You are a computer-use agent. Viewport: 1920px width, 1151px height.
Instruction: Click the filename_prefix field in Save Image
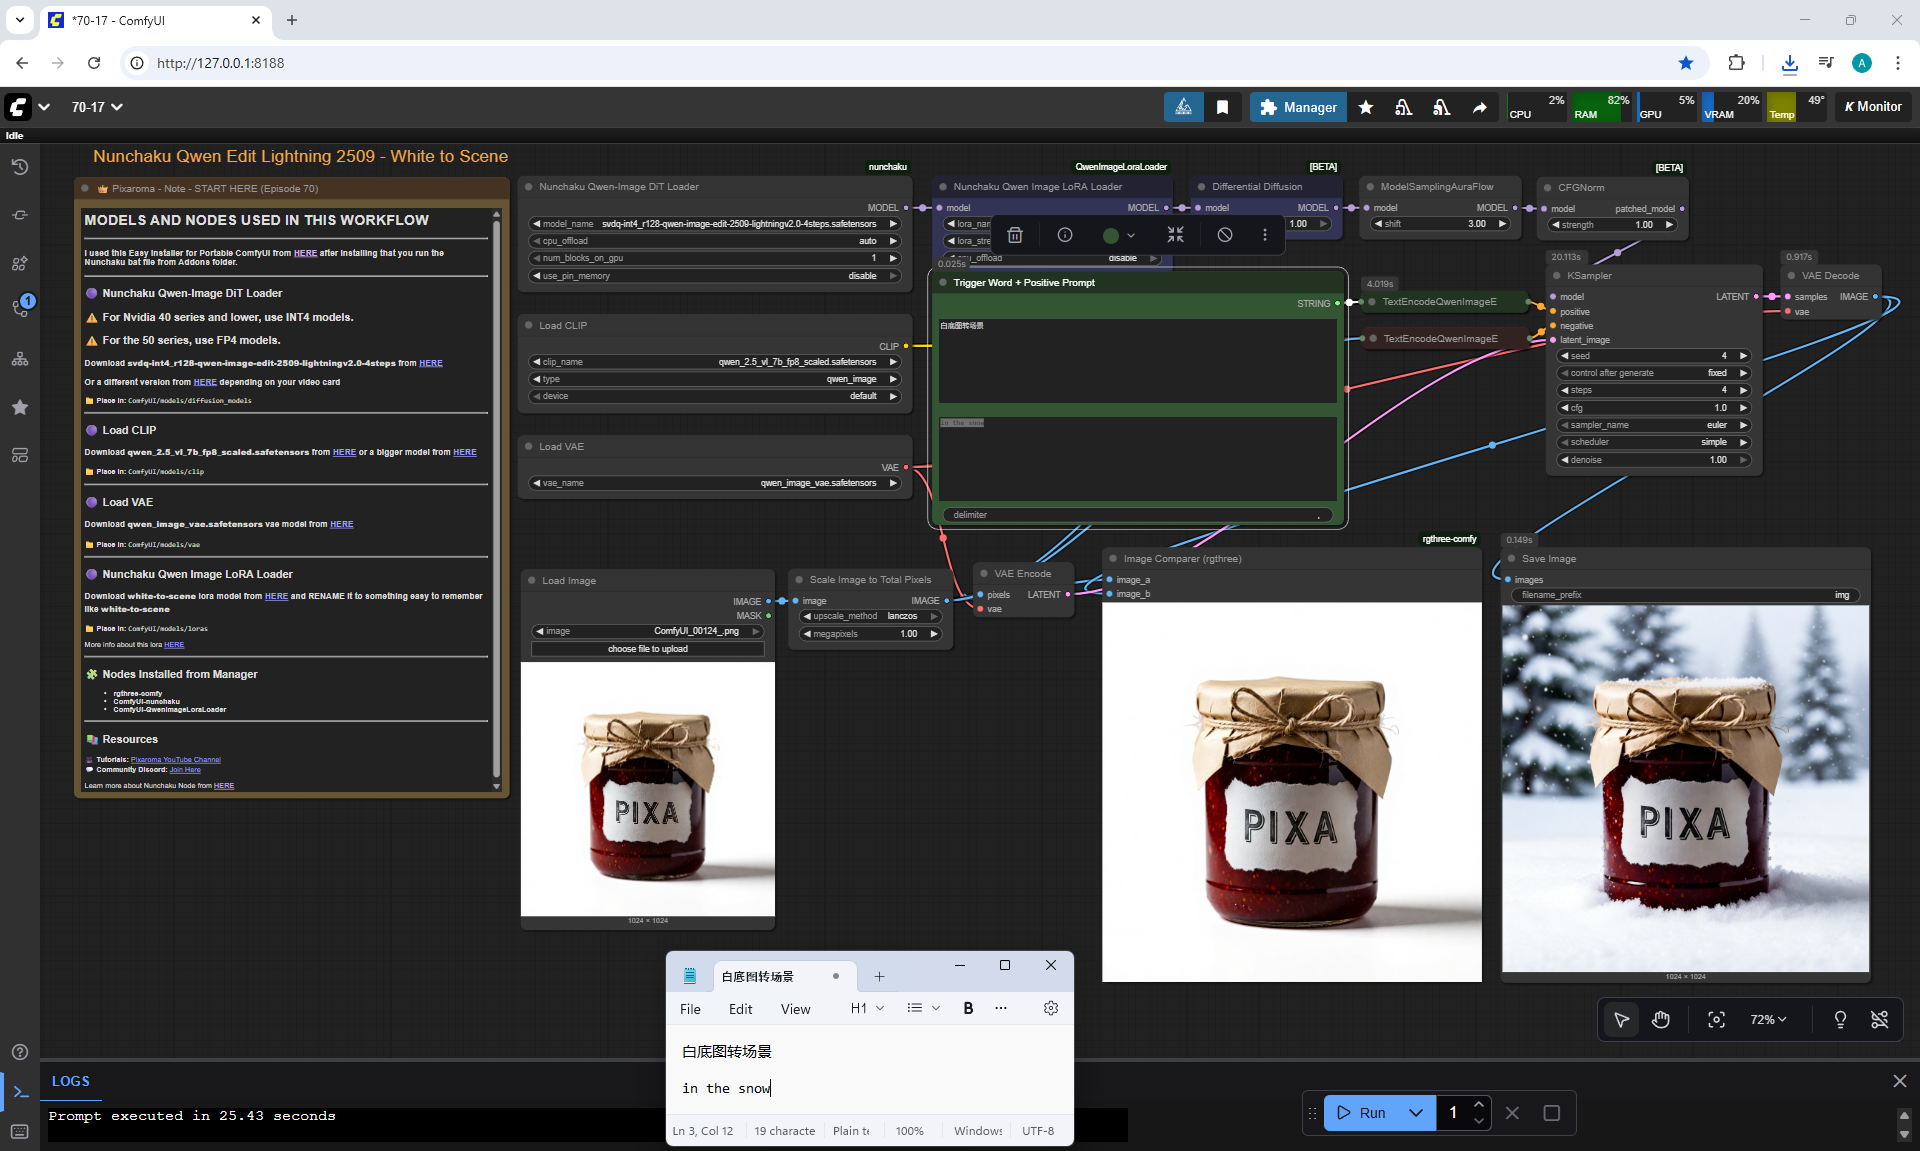(x=1684, y=595)
